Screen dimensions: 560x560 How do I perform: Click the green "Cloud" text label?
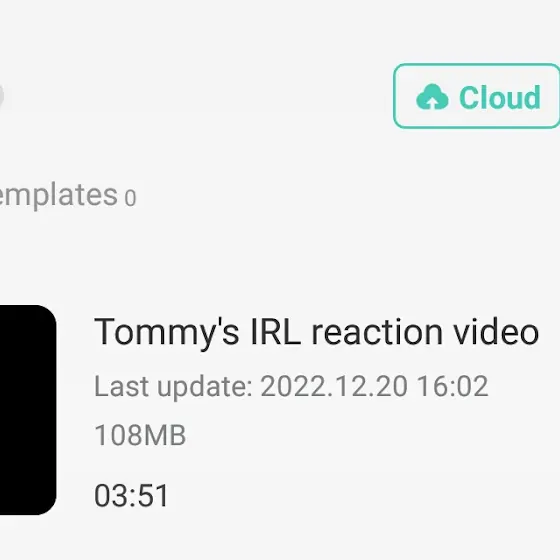click(500, 98)
